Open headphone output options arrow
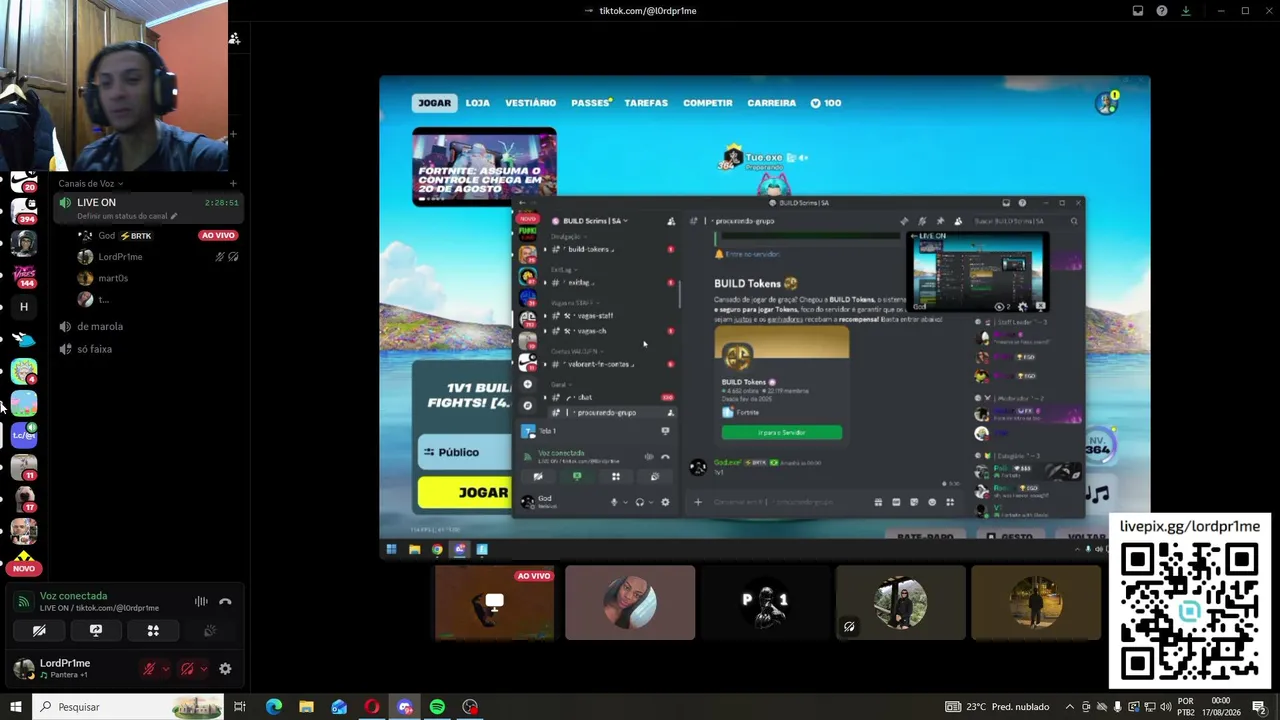The height and width of the screenshot is (720, 1280). pyautogui.click(x=203, y=669)
